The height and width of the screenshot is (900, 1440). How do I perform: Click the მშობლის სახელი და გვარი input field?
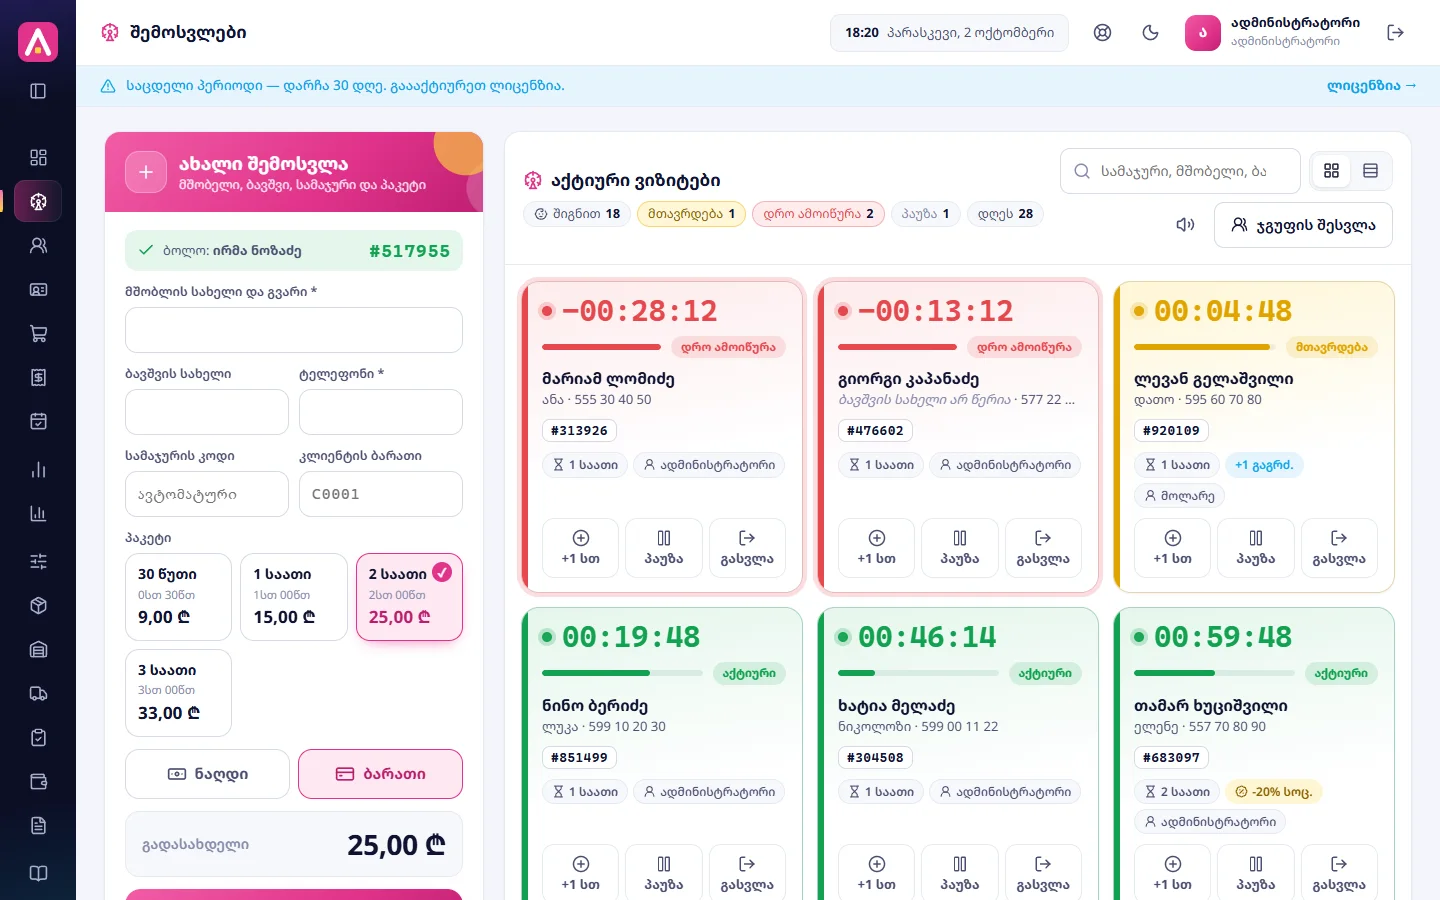[x=294, y=330]
